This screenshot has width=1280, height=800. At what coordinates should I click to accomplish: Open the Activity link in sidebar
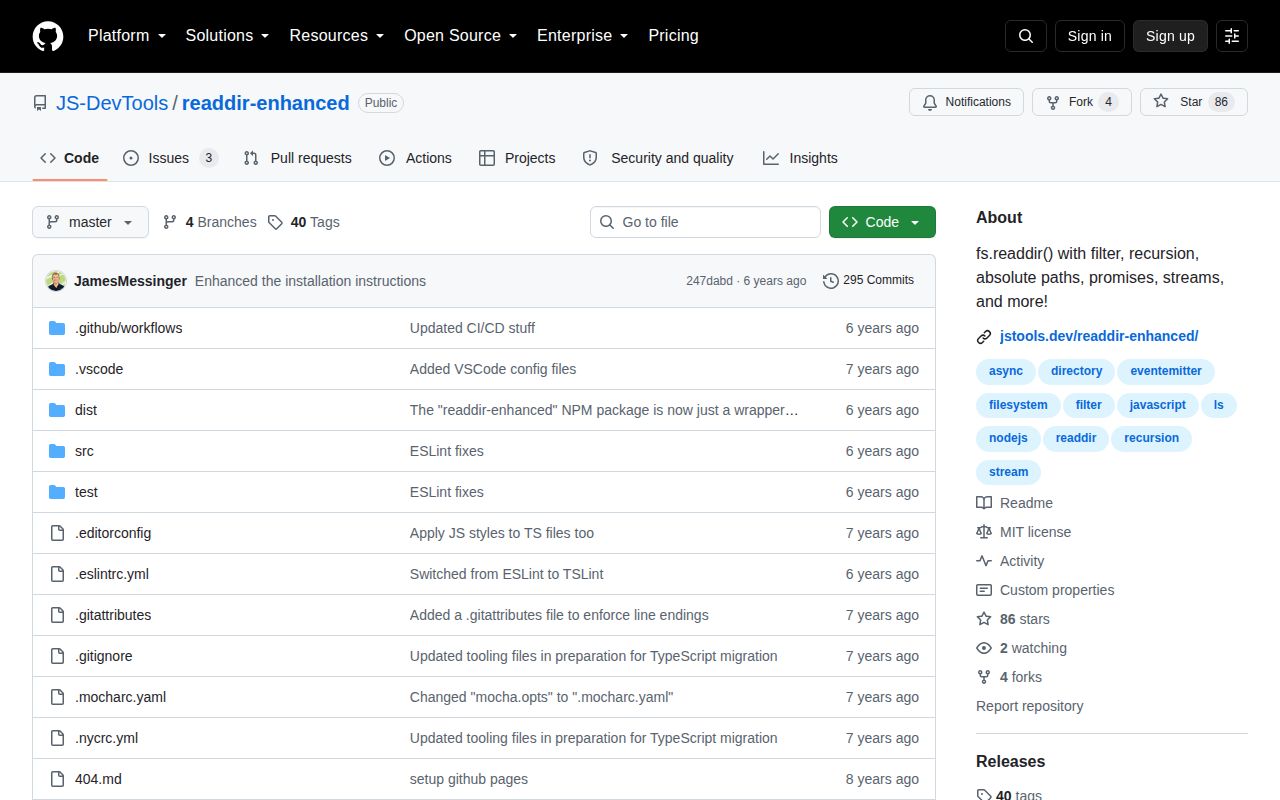1010,561
